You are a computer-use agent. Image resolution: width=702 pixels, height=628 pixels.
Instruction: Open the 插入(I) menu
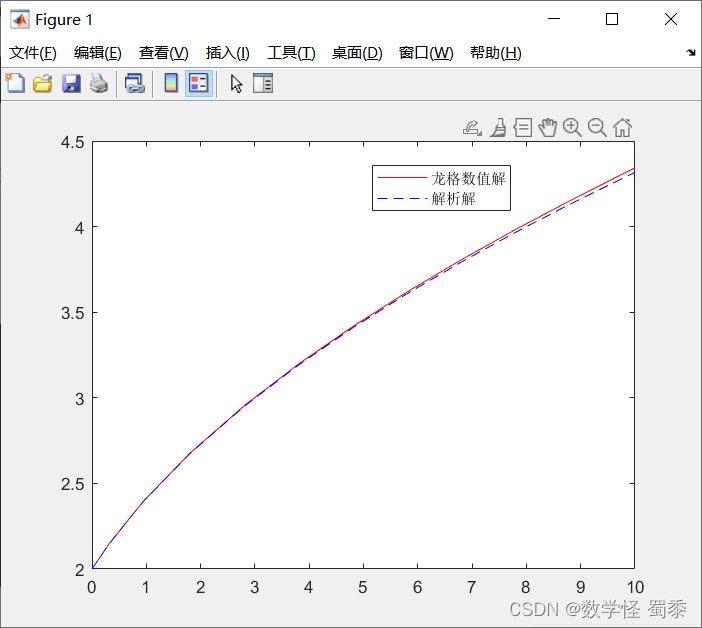click(x=227, y=53)
